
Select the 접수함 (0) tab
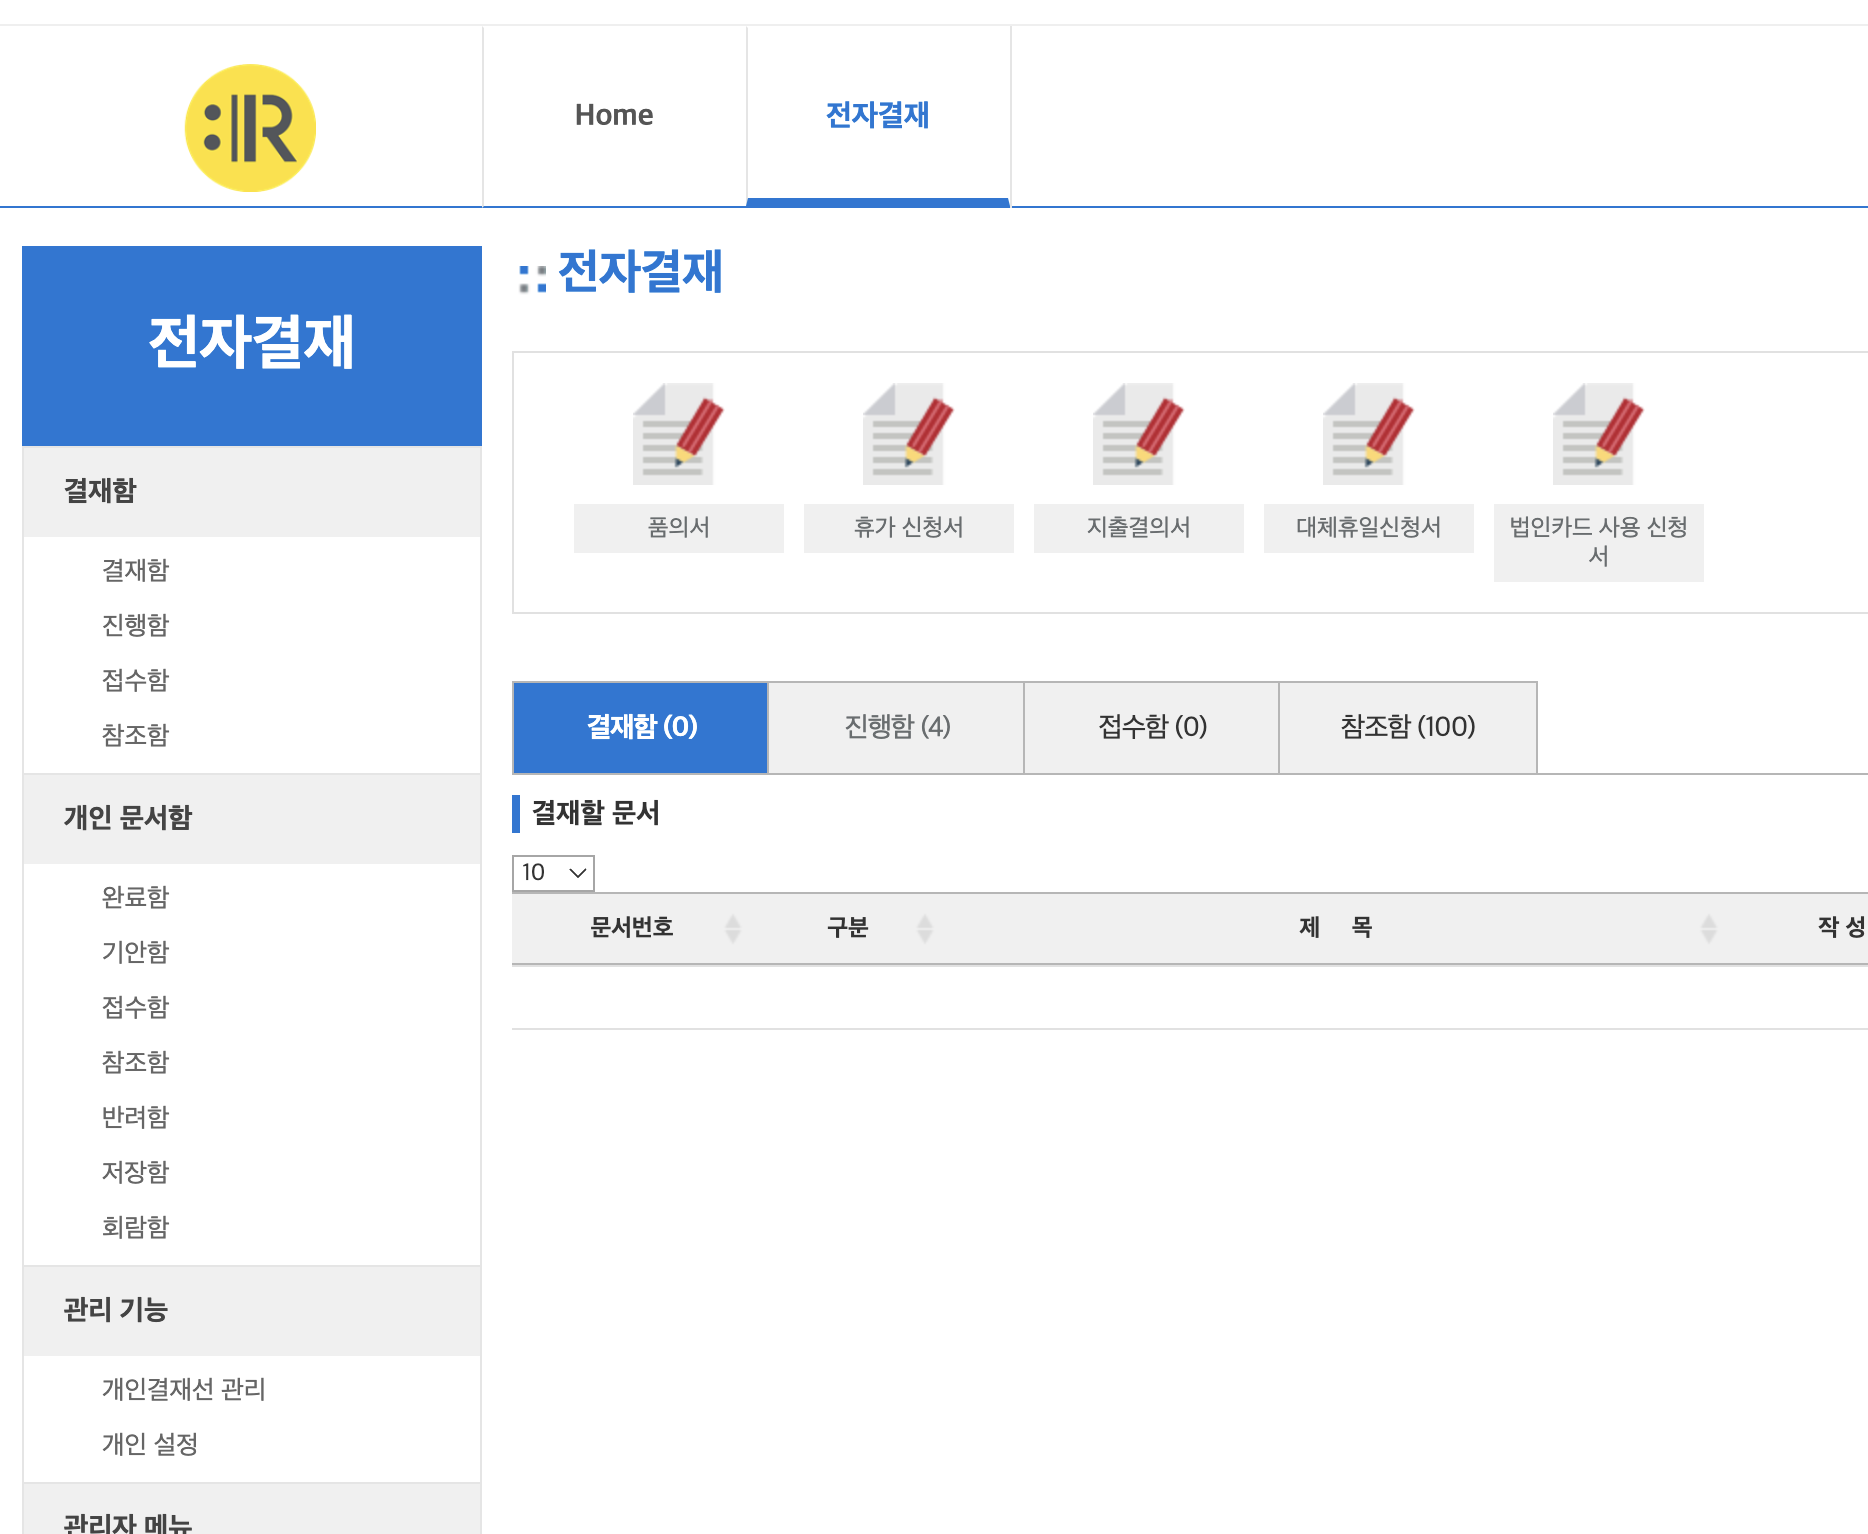1152,727
